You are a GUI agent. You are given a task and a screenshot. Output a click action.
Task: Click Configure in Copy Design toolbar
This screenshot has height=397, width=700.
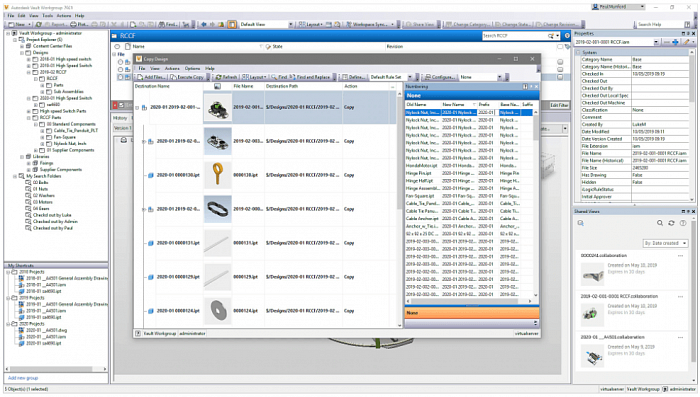440,77
